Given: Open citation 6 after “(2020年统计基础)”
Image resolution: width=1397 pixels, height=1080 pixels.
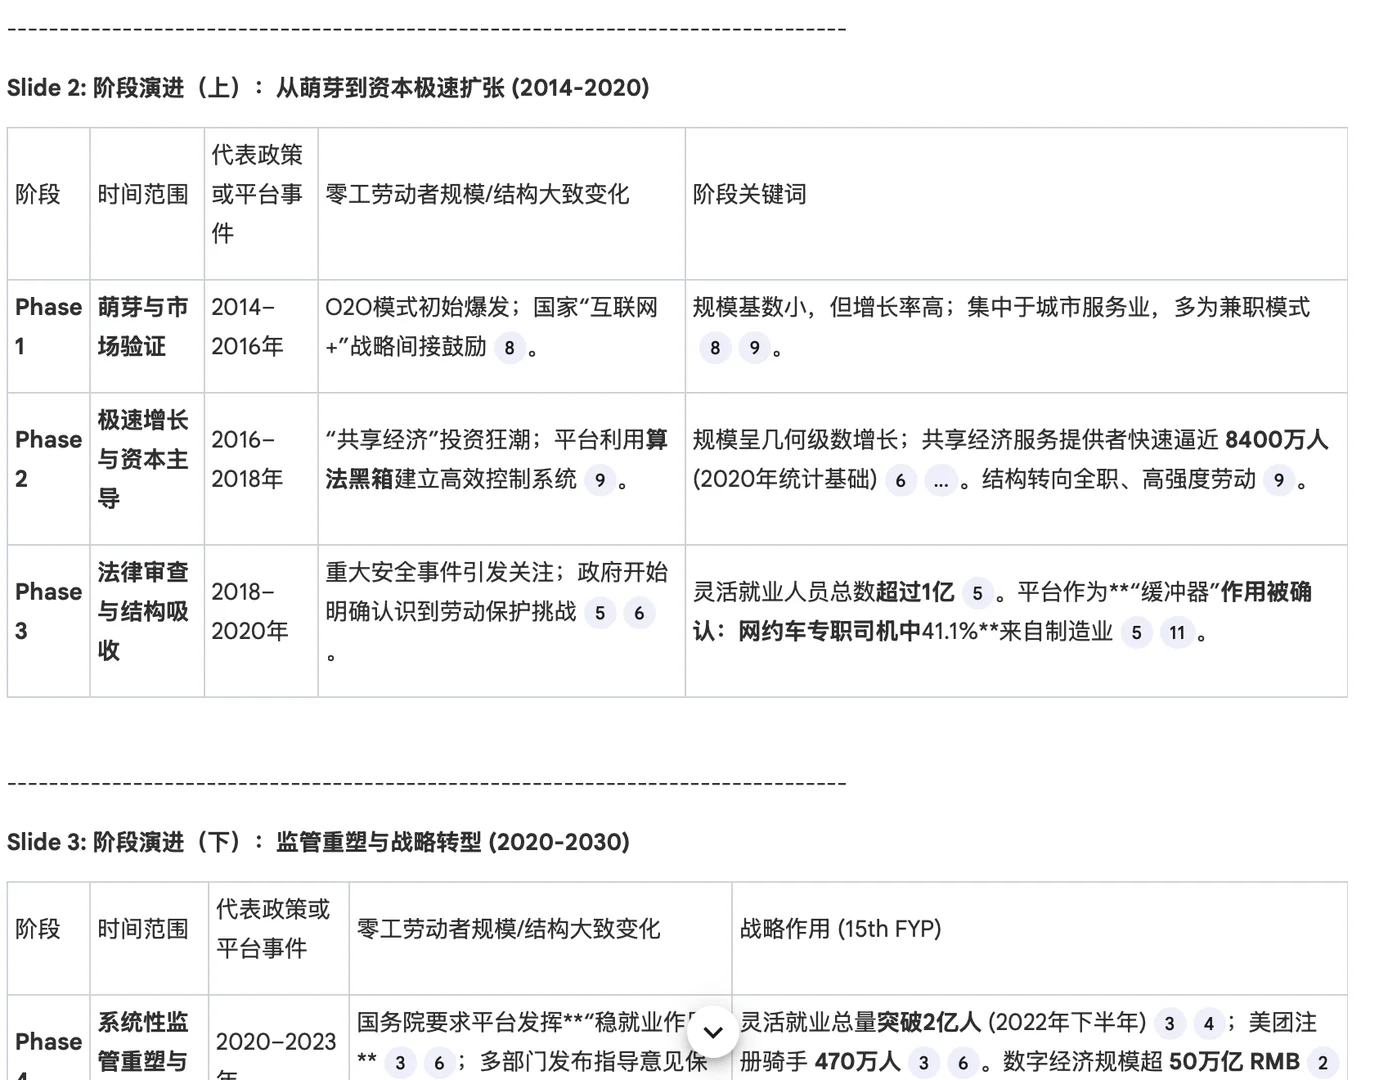Looking at the screenshot, I should [900, 481].
